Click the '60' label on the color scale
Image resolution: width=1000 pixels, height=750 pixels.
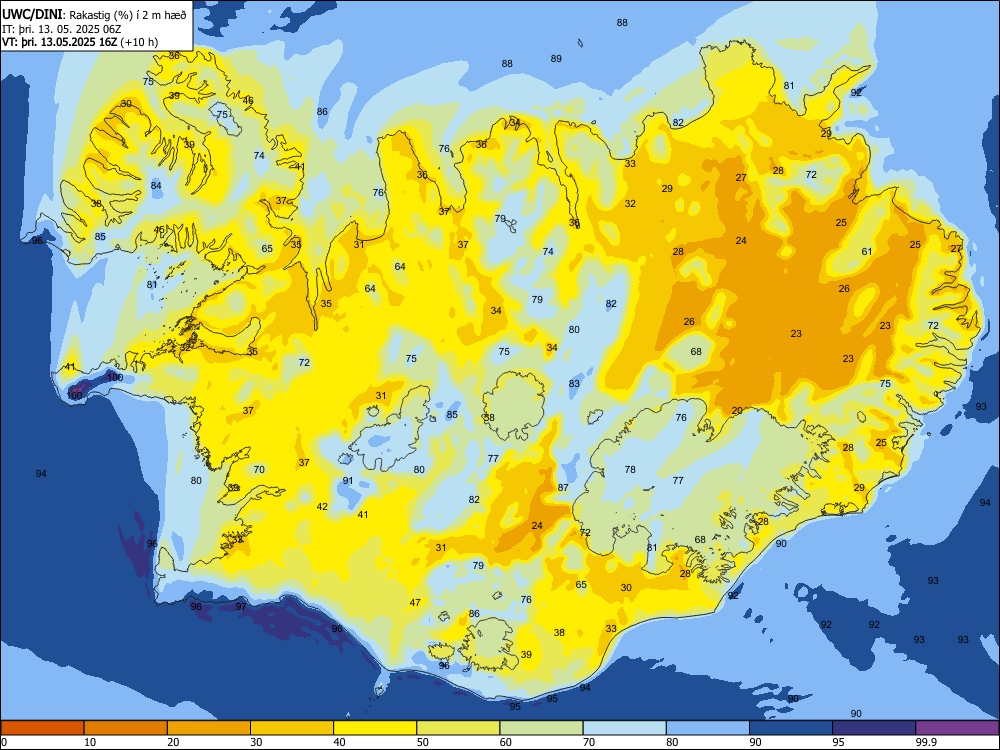[506, 742]
